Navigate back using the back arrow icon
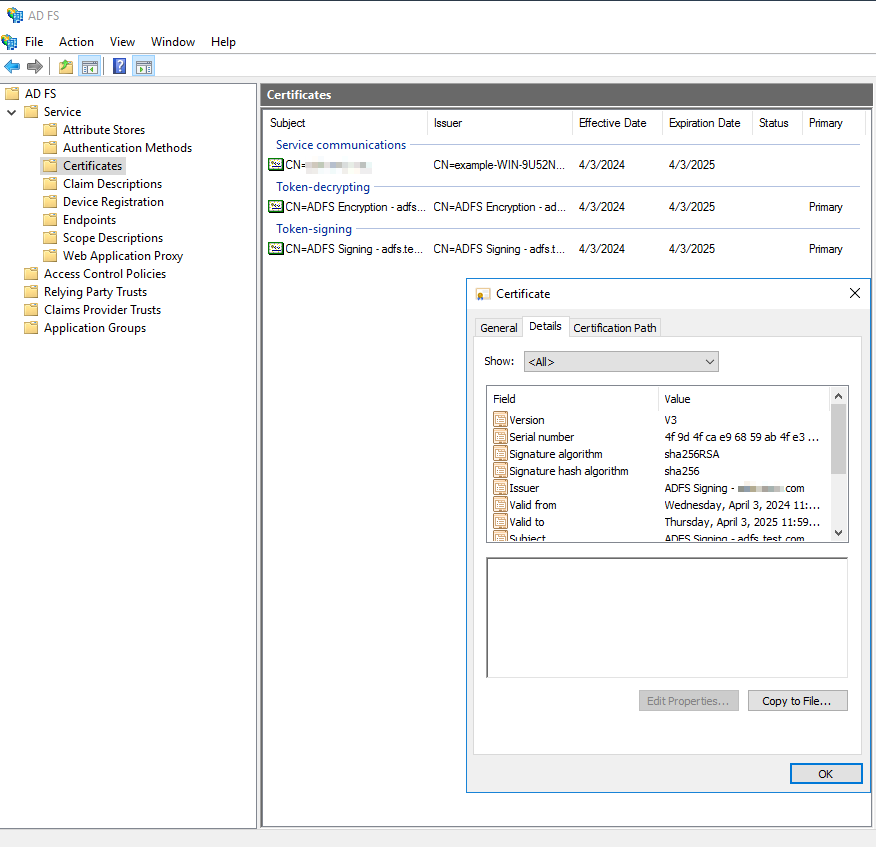This screenshot has width=876, height=847. (x=12, y=66)
